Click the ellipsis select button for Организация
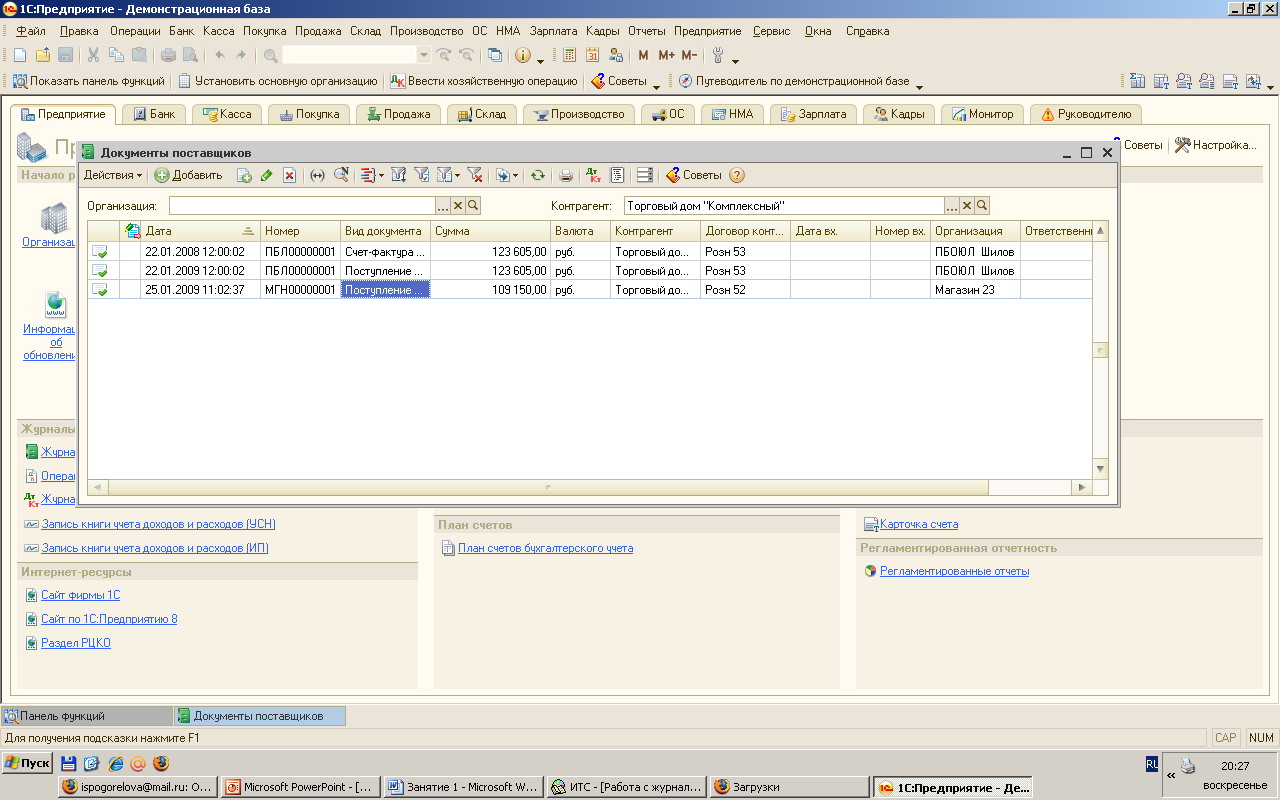 pyautogui.click(x=443, y=205)
